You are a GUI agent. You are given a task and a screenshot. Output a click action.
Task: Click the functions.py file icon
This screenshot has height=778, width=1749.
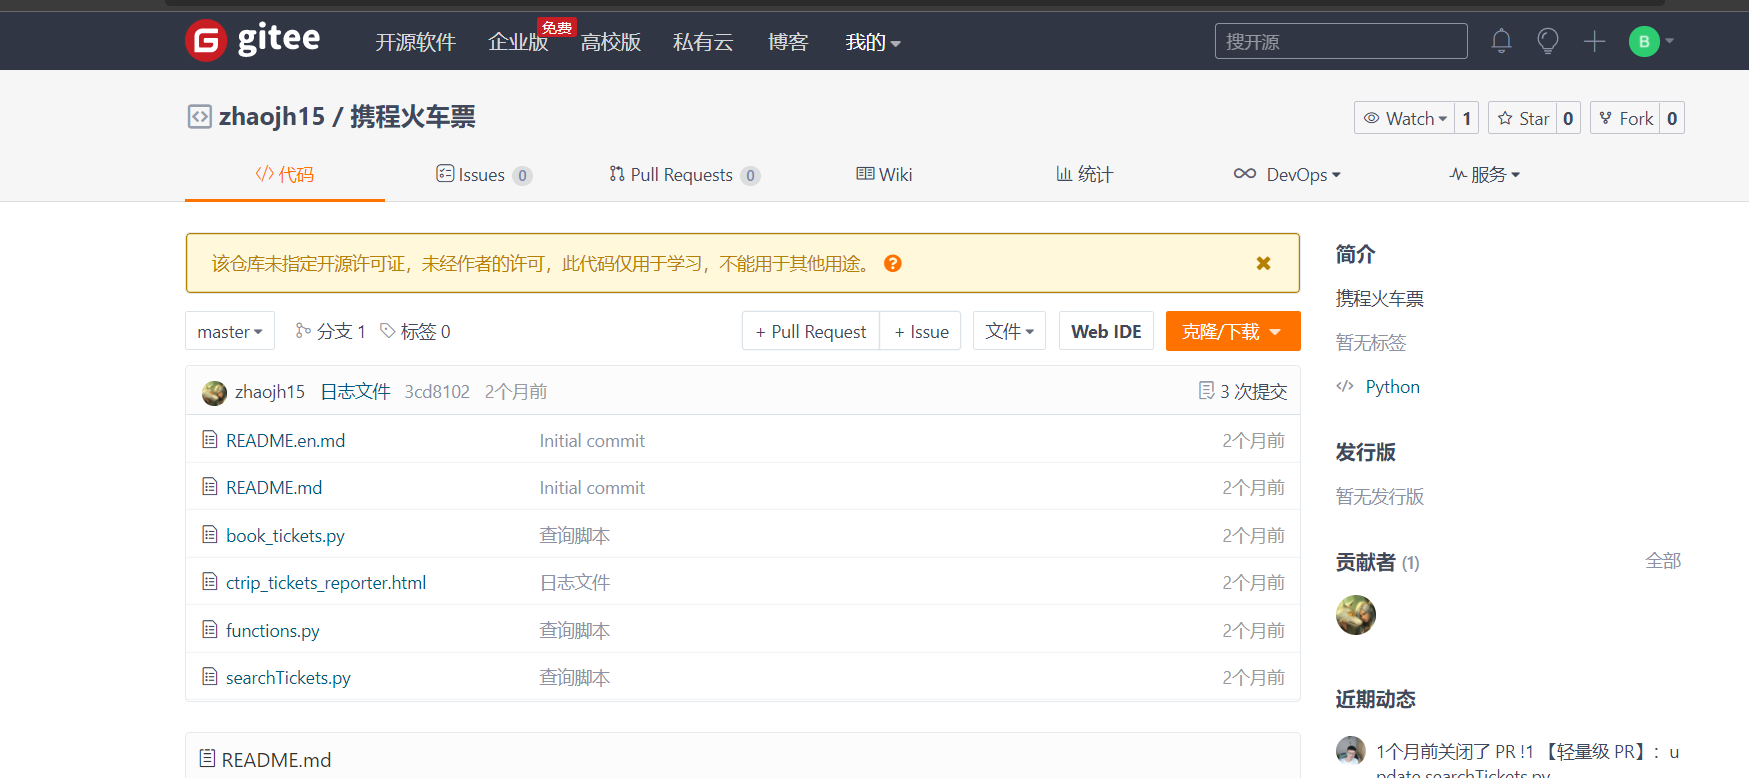click(x=210, y=629)
